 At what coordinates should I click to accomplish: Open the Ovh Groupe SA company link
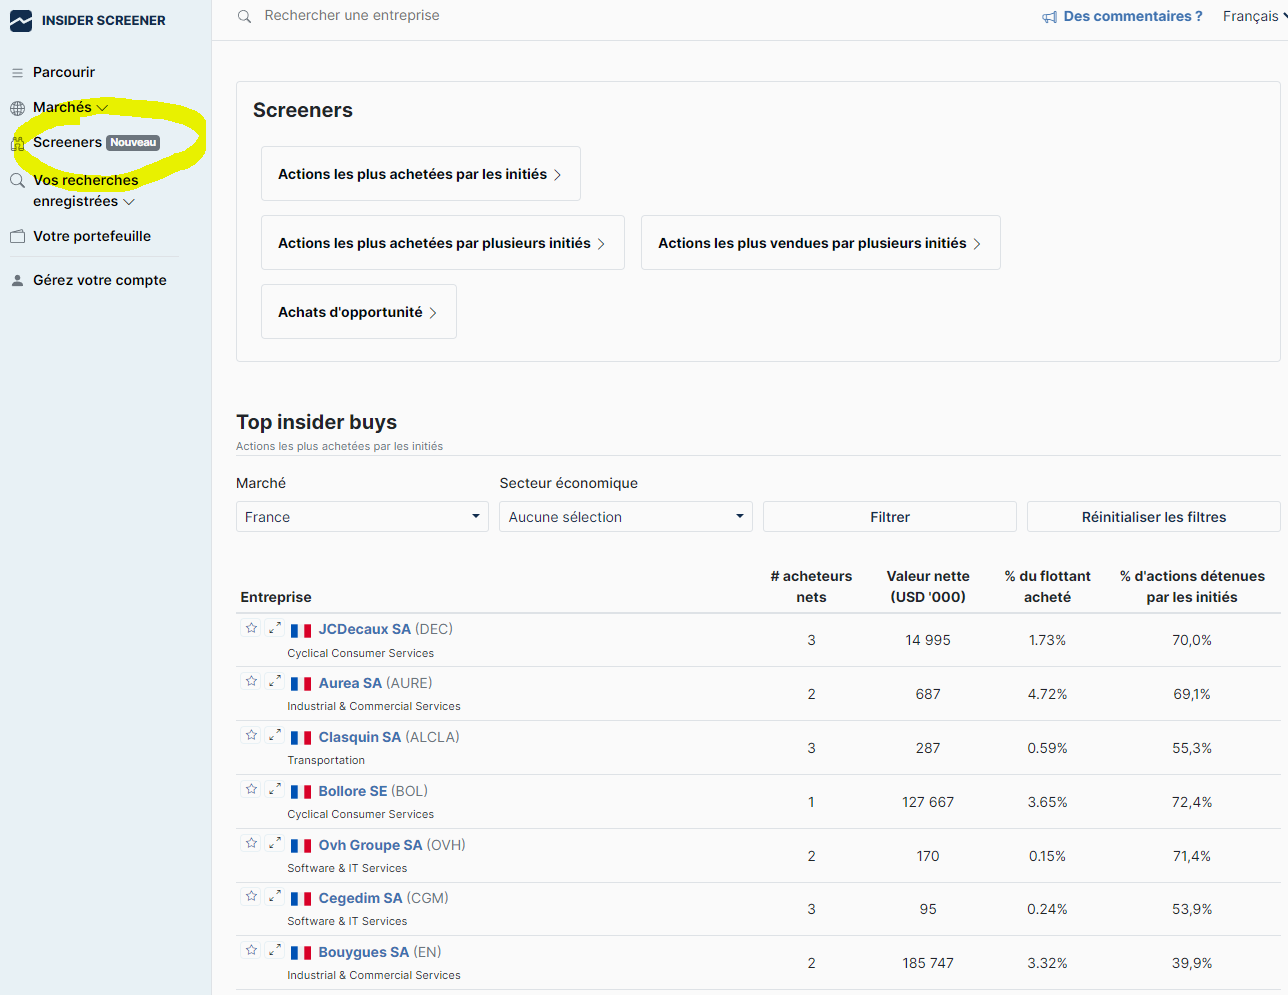[x=371, y=845]
